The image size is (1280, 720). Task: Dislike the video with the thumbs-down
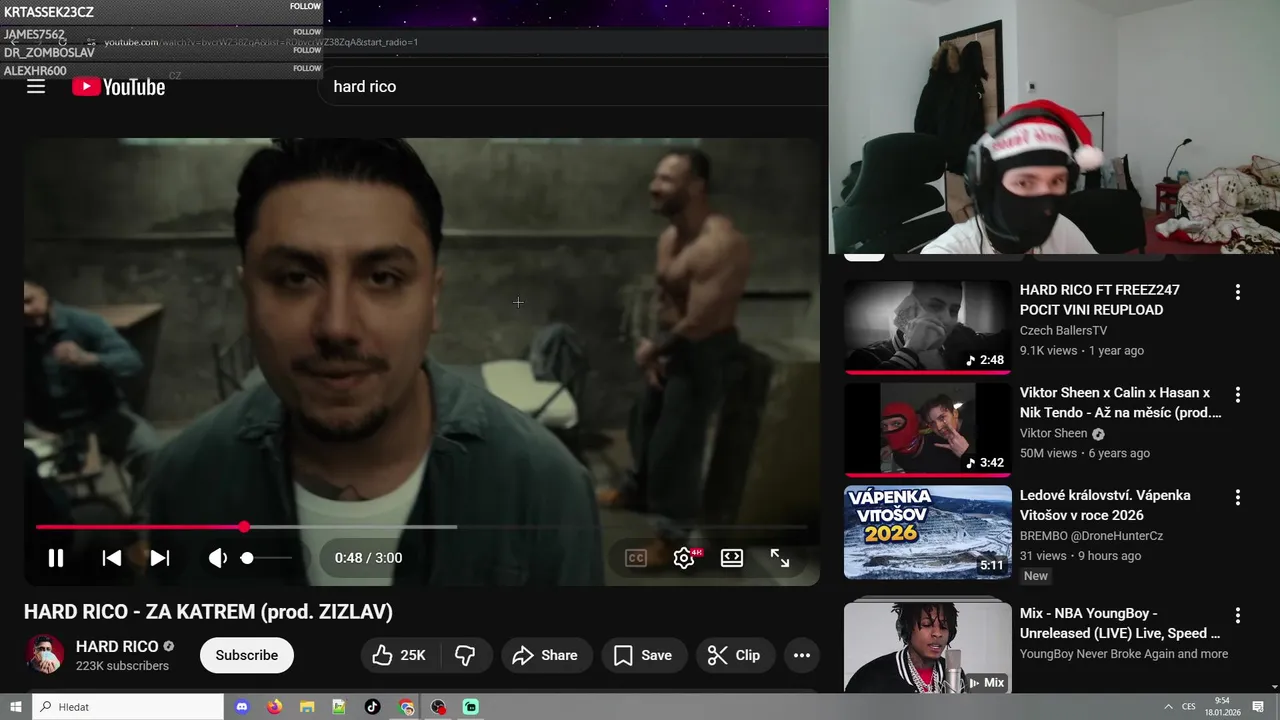465,655
